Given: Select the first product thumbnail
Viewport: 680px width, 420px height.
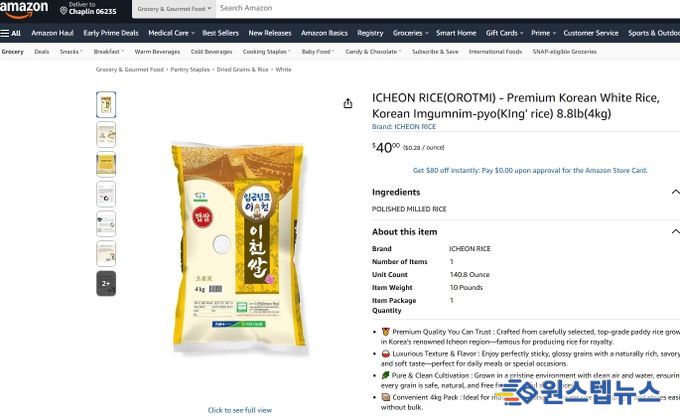Looking at the screenshot, I should [106, 105].
